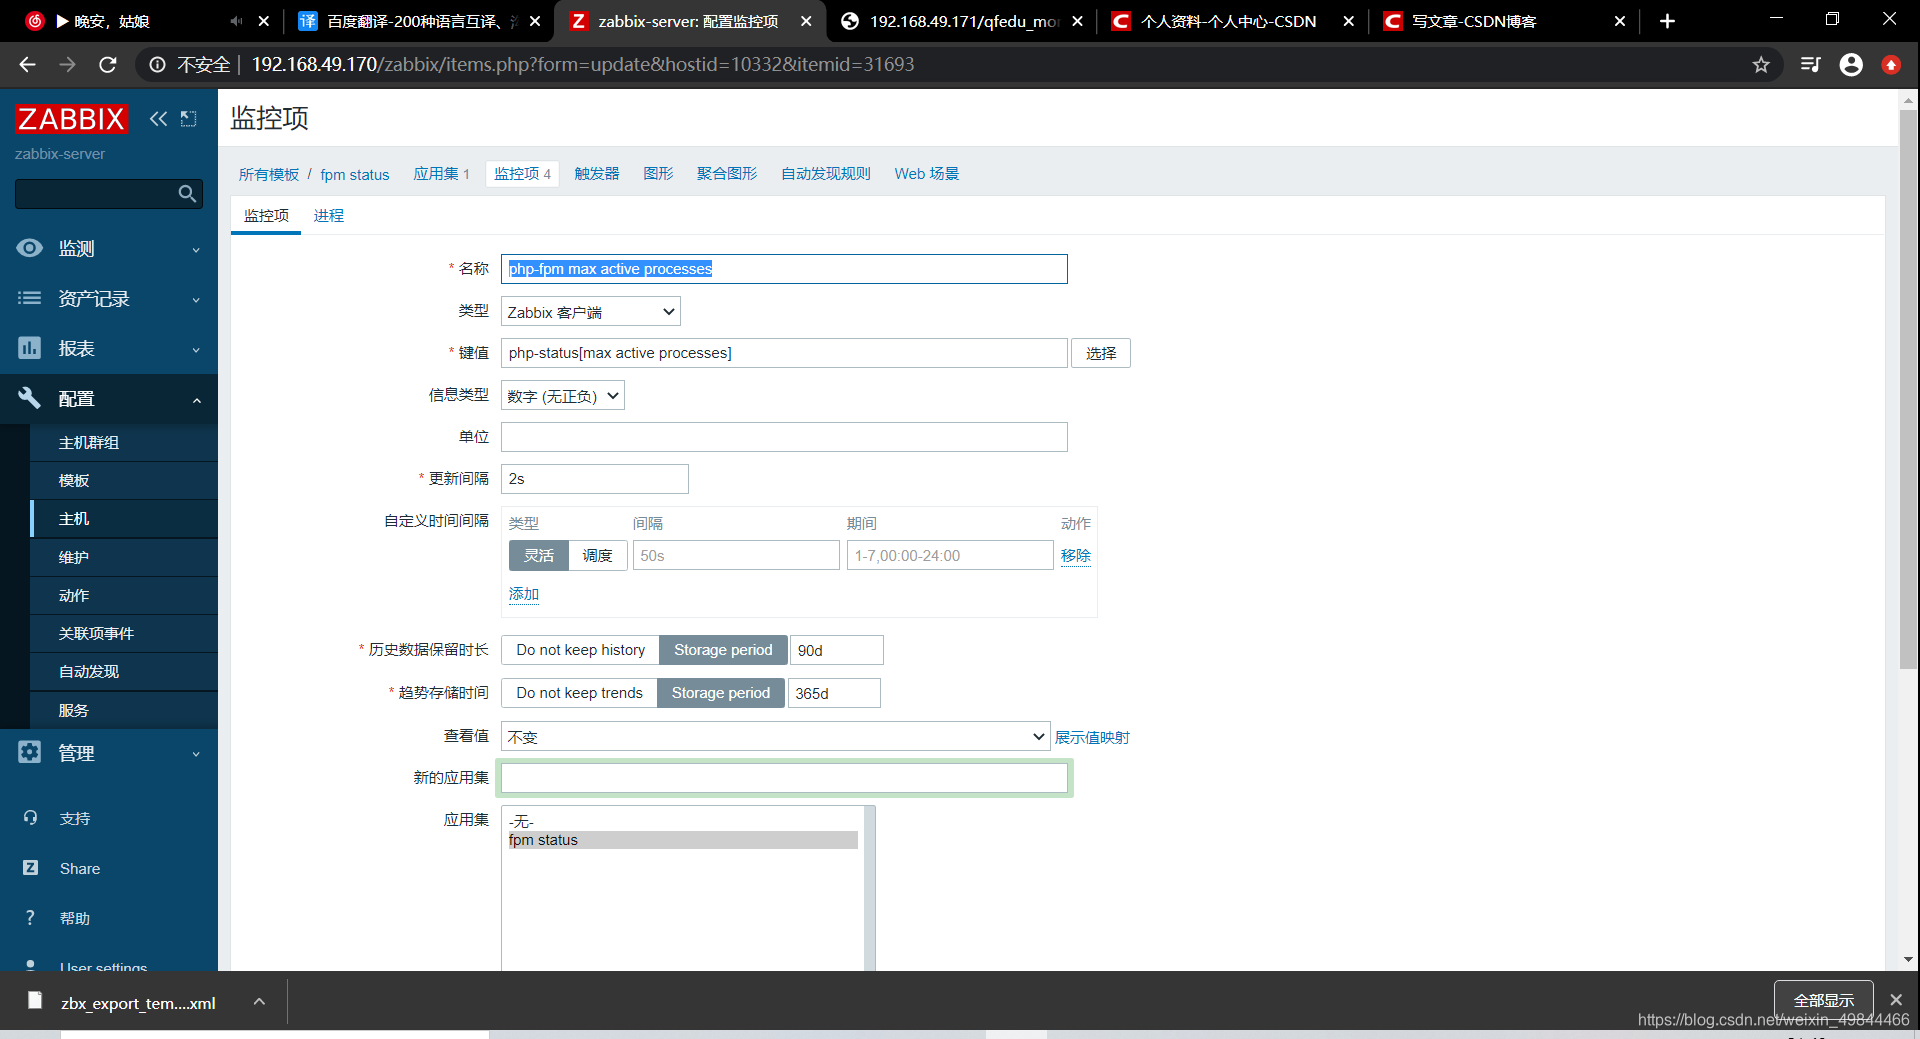Go back with browser back arrow

coord(27,65)
